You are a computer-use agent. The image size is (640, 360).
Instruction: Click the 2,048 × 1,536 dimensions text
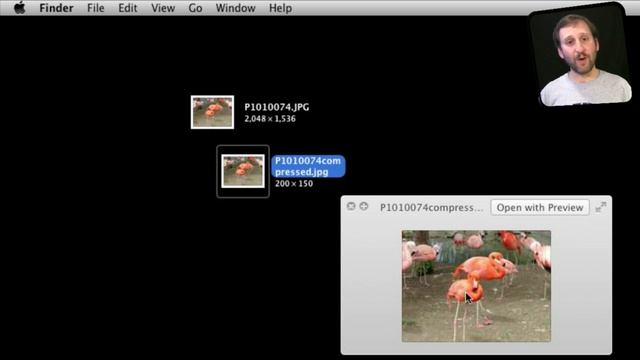coord(270,119)
